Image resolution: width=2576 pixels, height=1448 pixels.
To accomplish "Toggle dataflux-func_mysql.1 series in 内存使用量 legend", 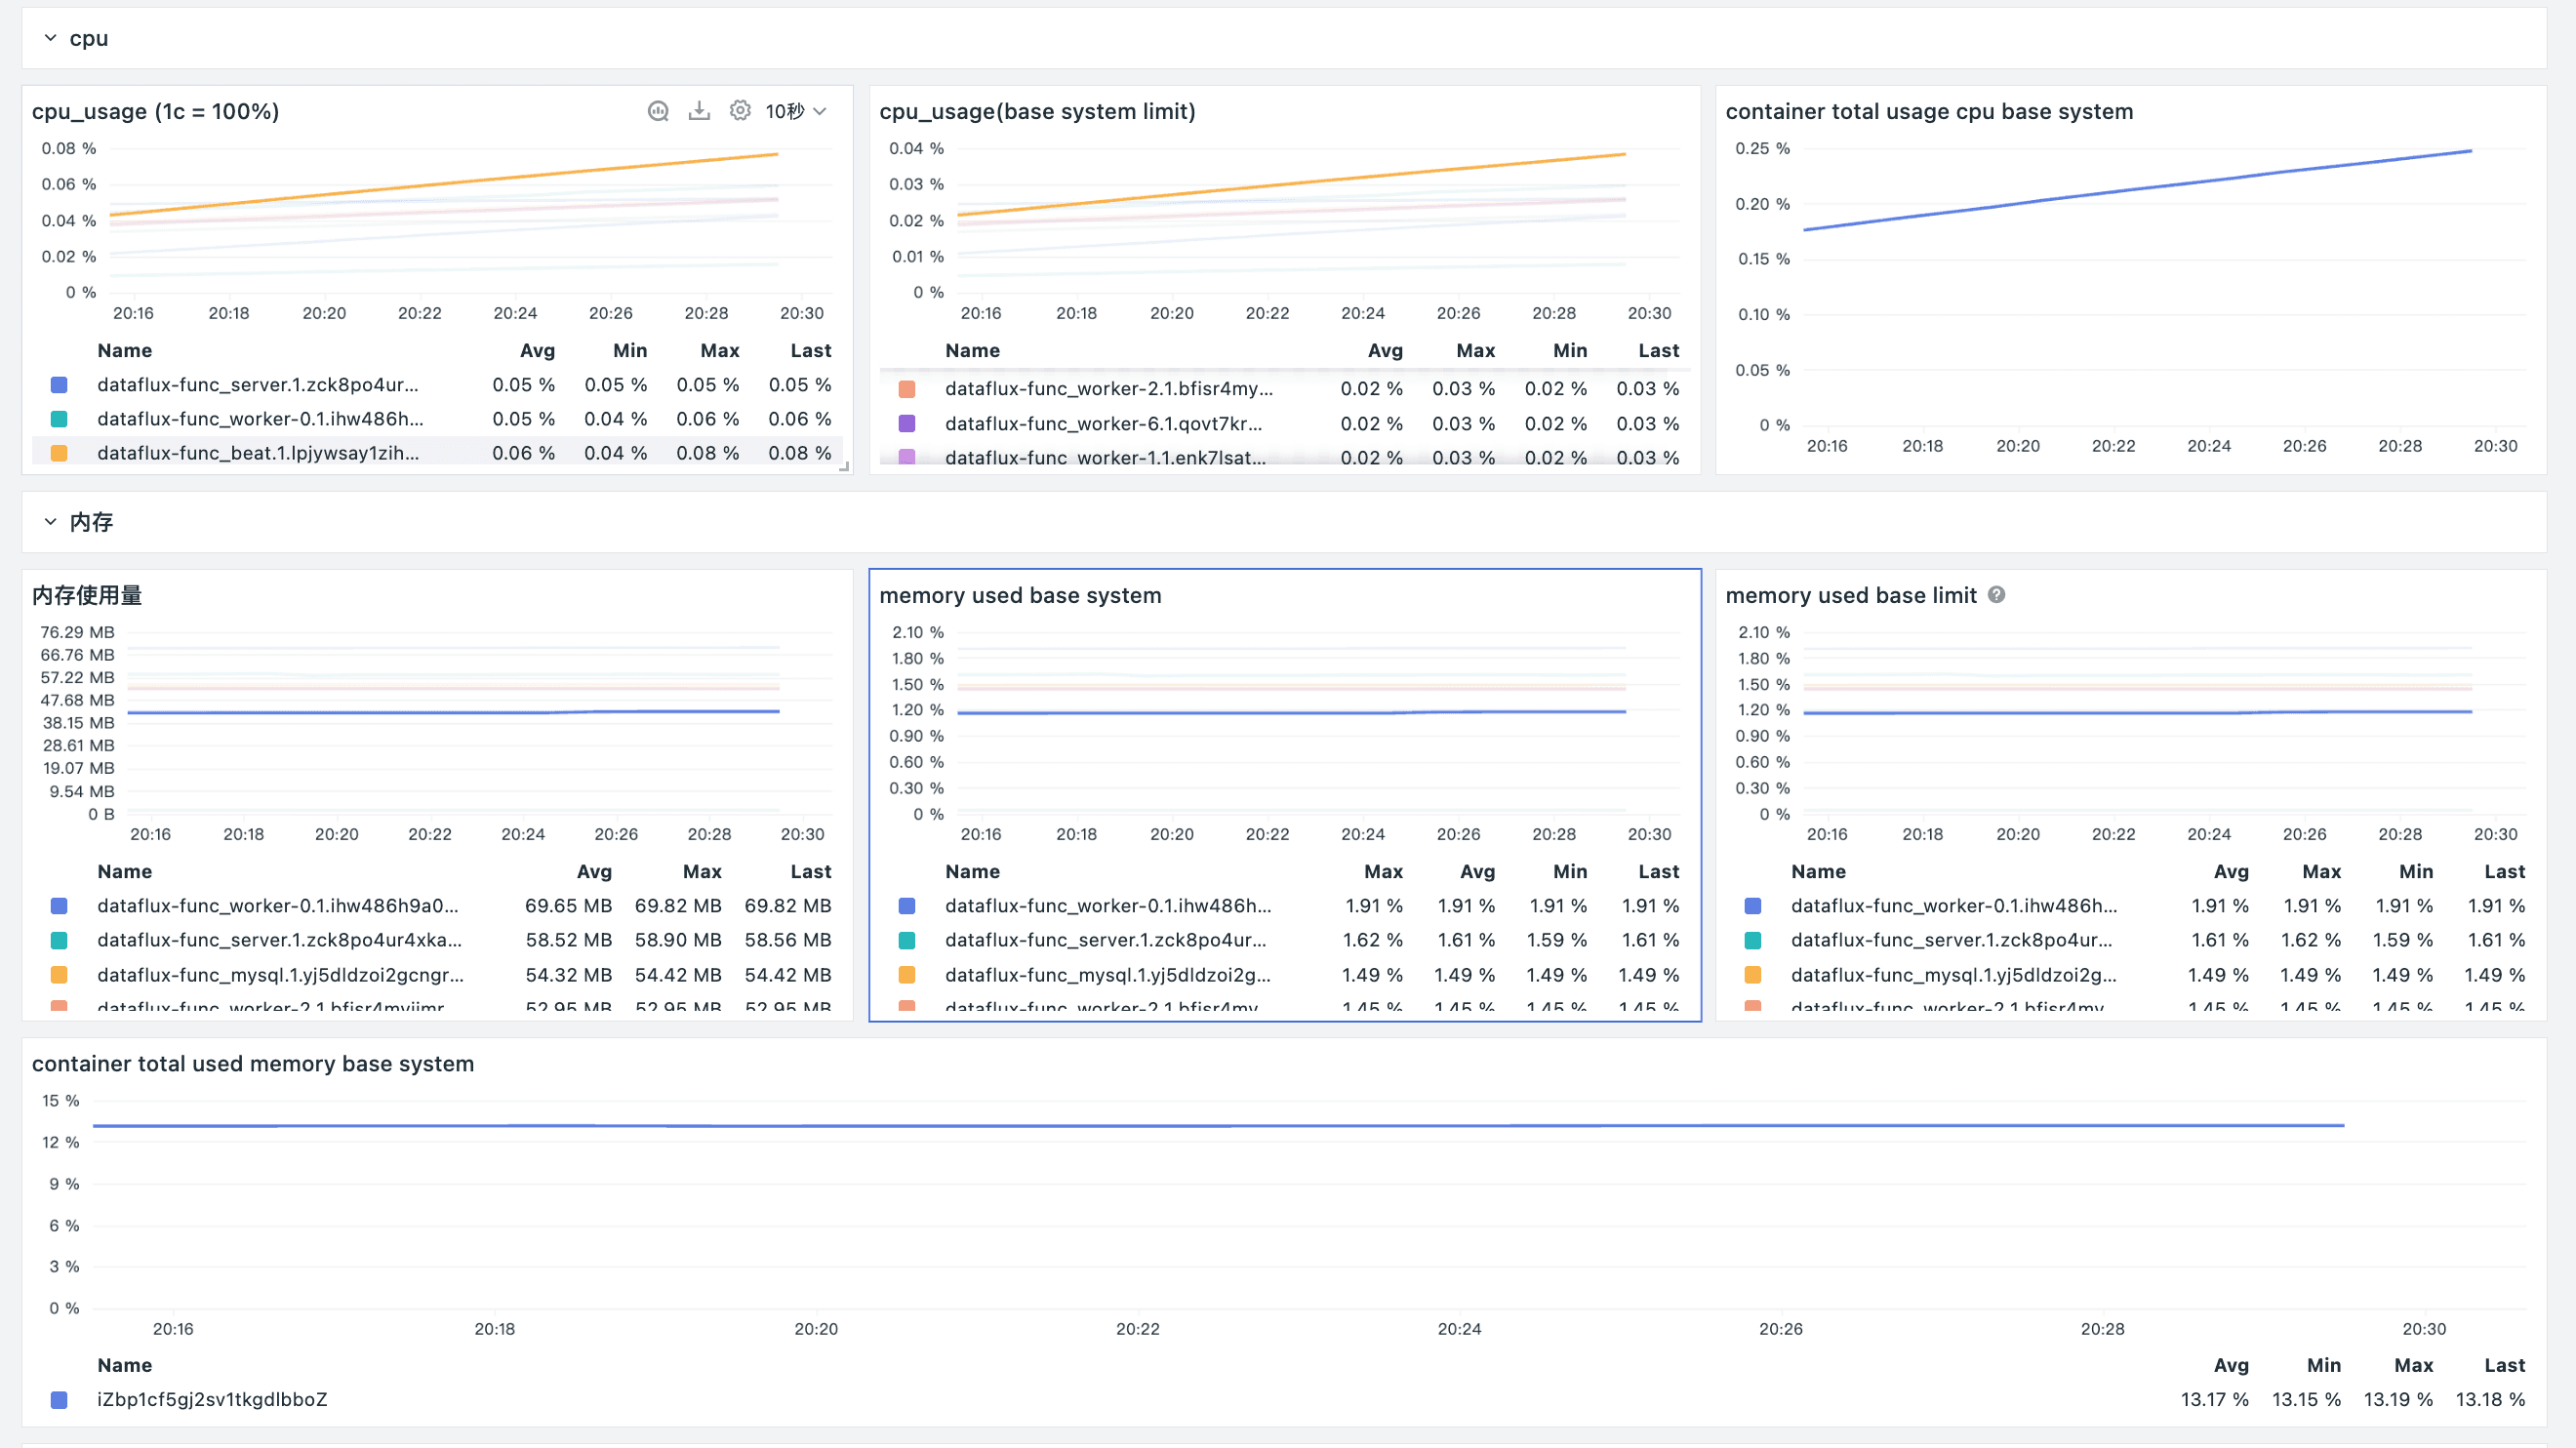I will click(280, 974).
